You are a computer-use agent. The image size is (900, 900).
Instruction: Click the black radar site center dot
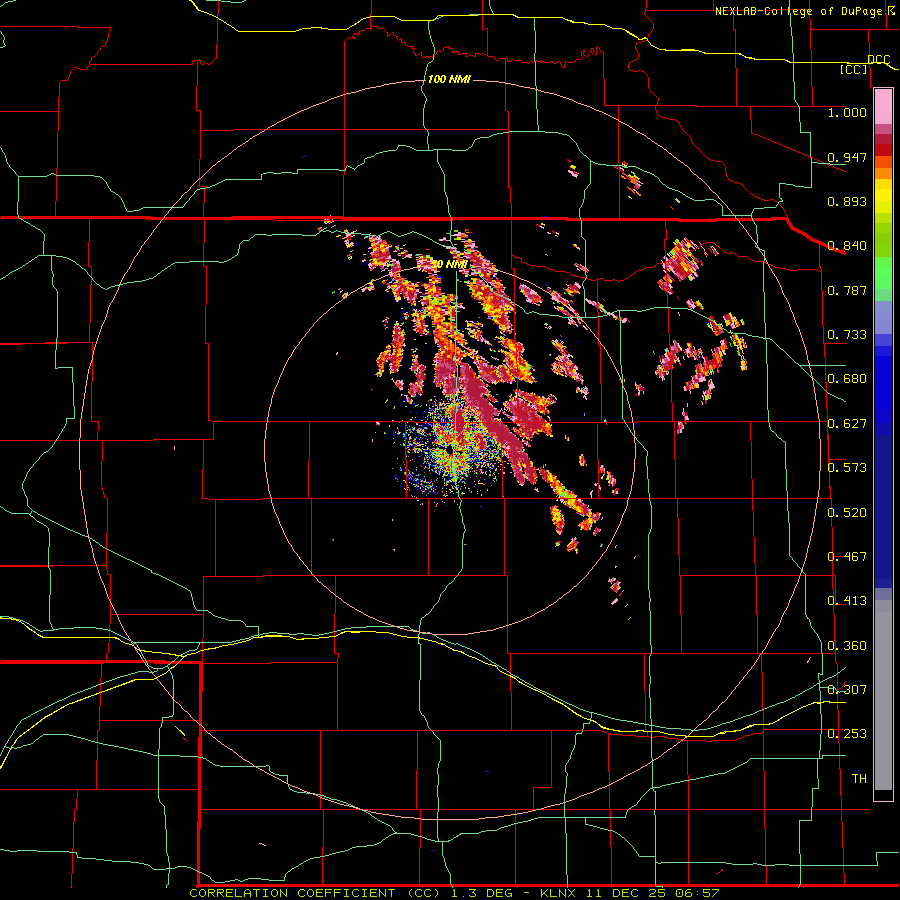449,451
